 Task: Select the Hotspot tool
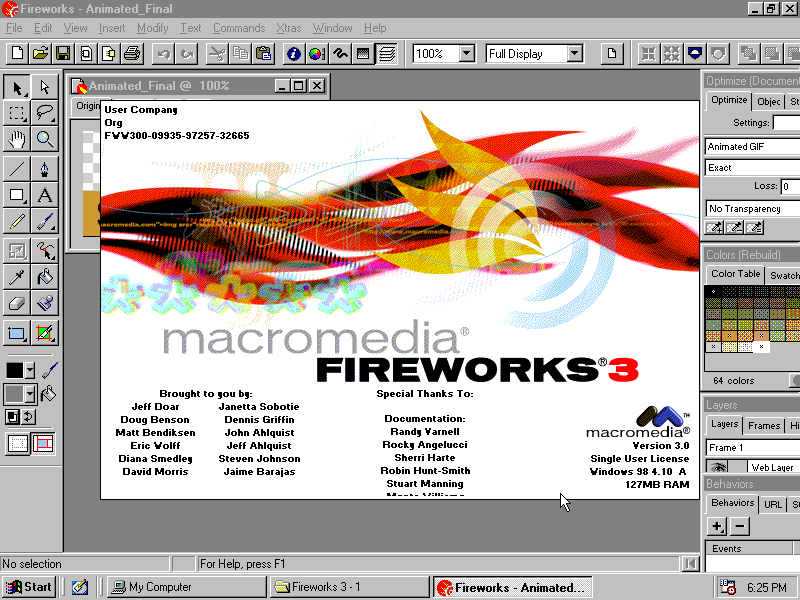17,334
